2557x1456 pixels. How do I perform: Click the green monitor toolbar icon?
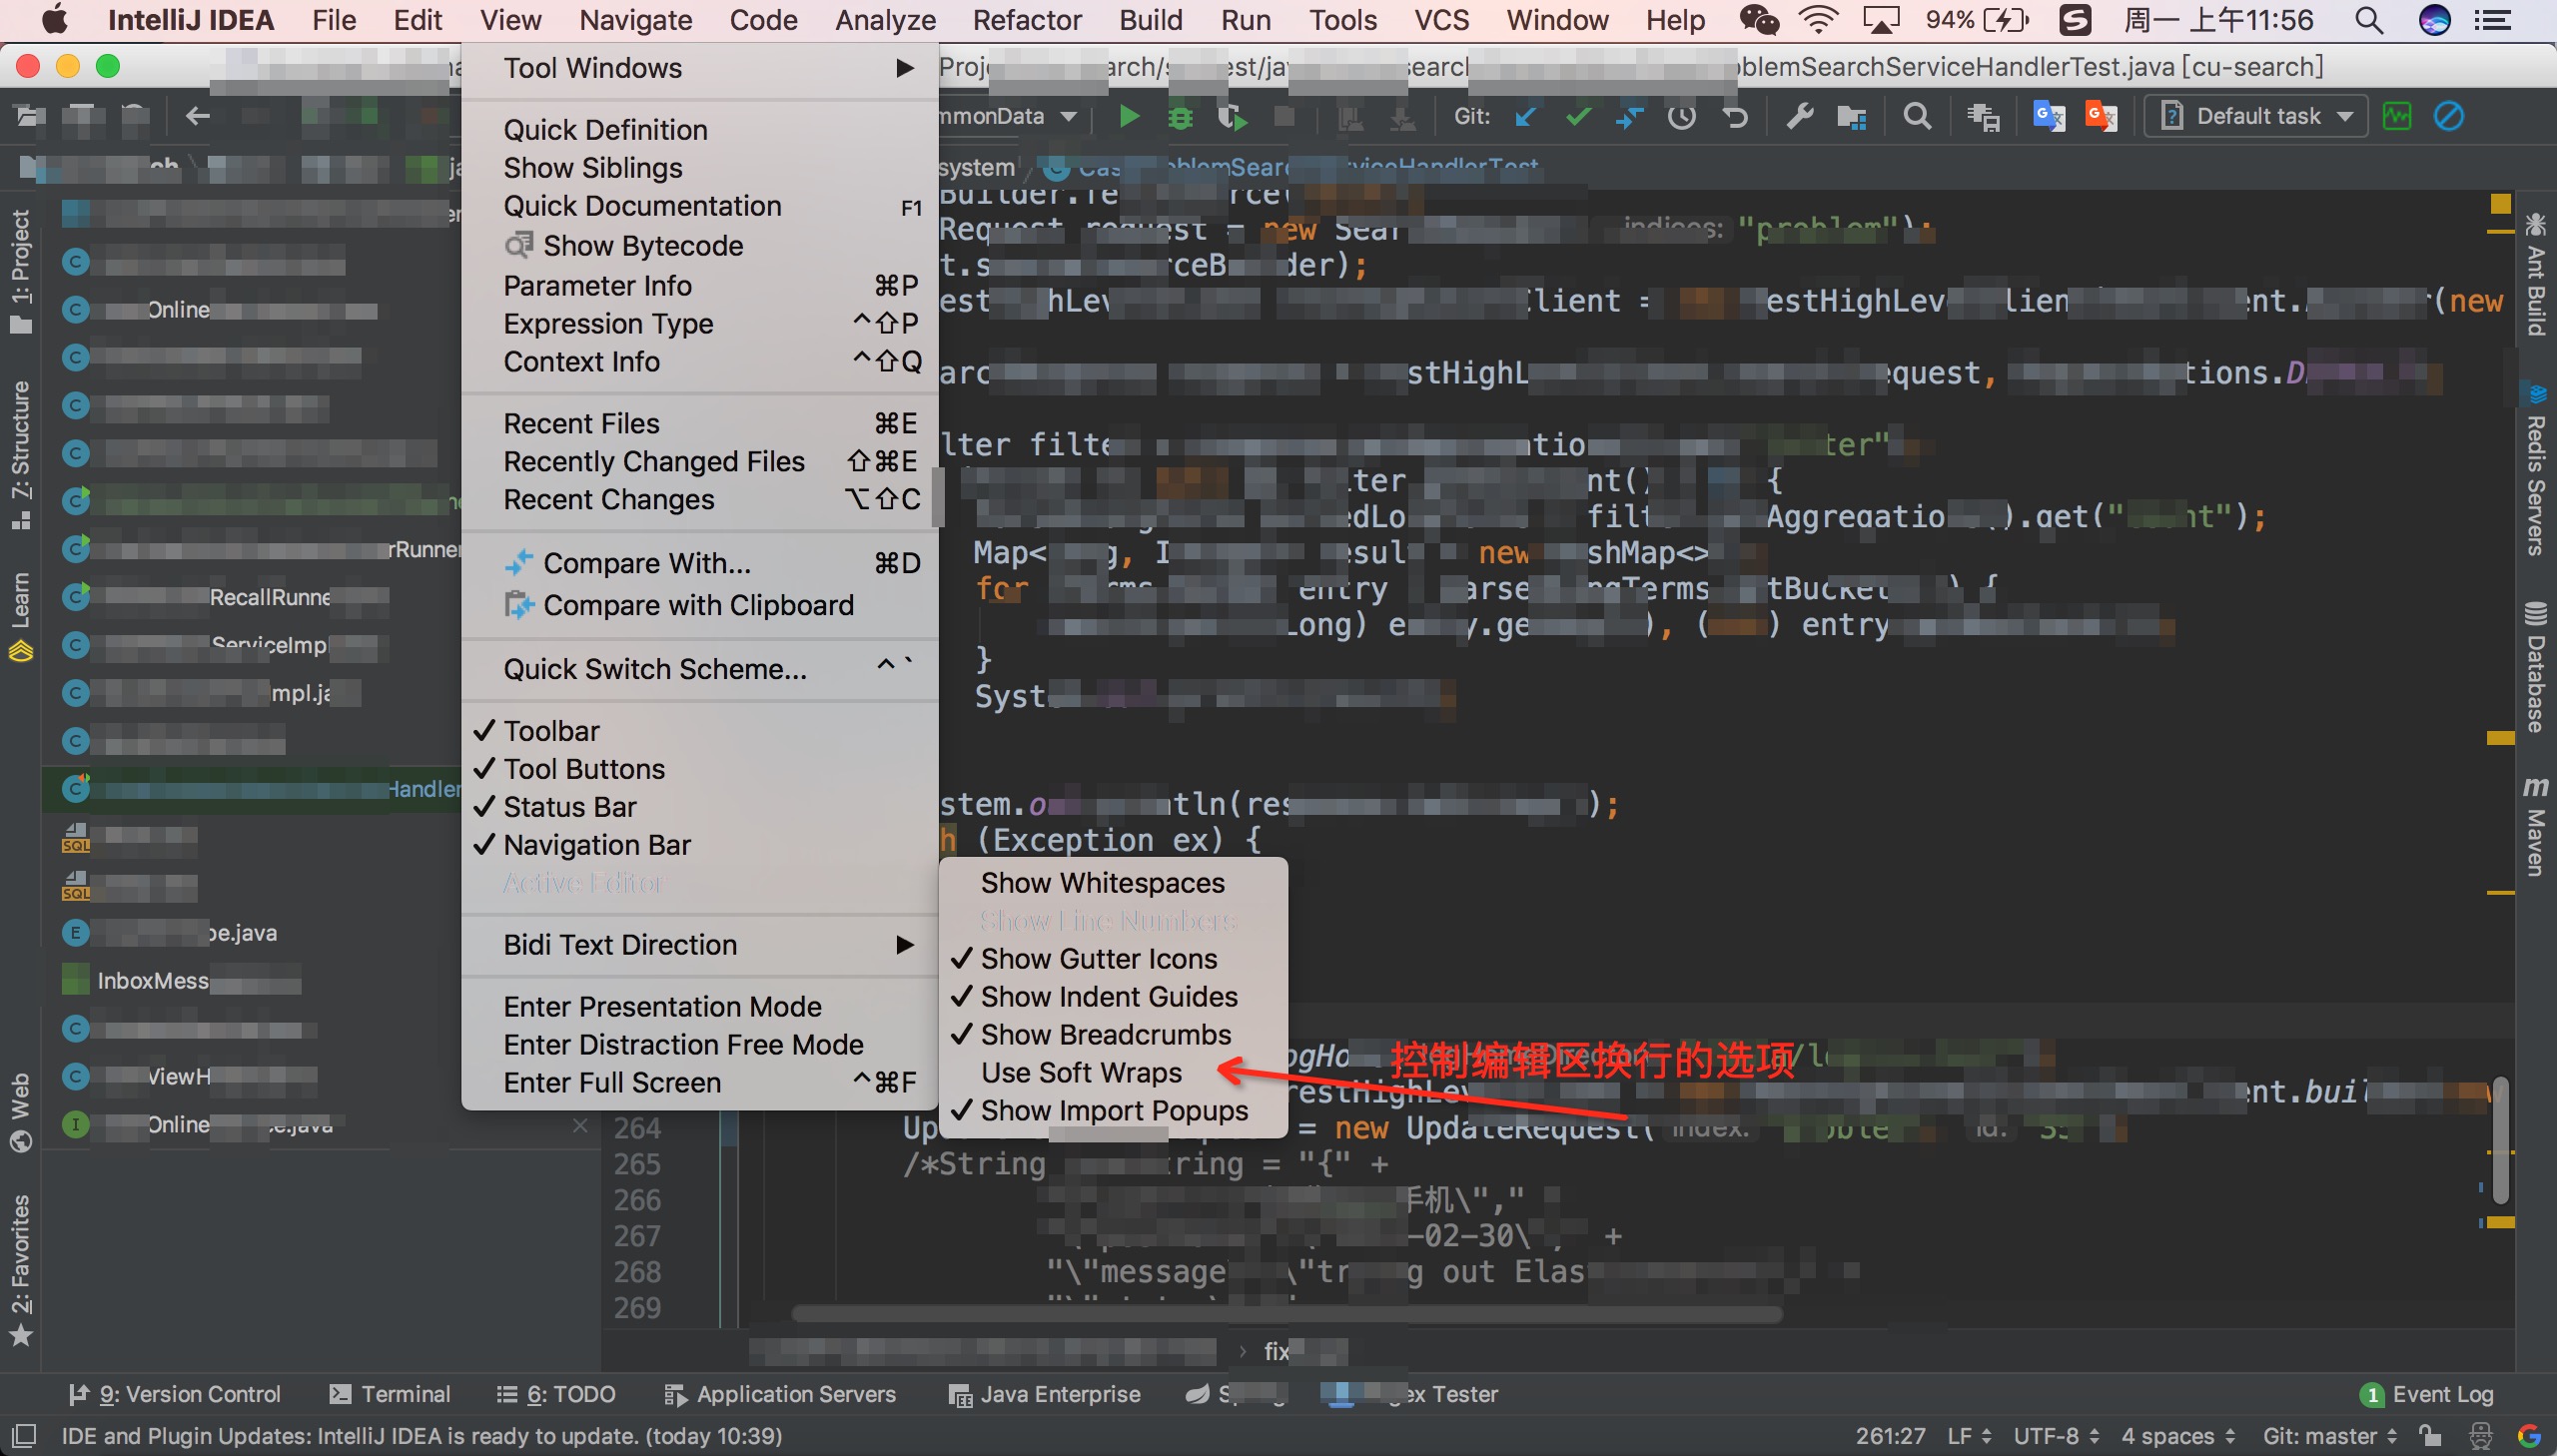pos(2397,116)
